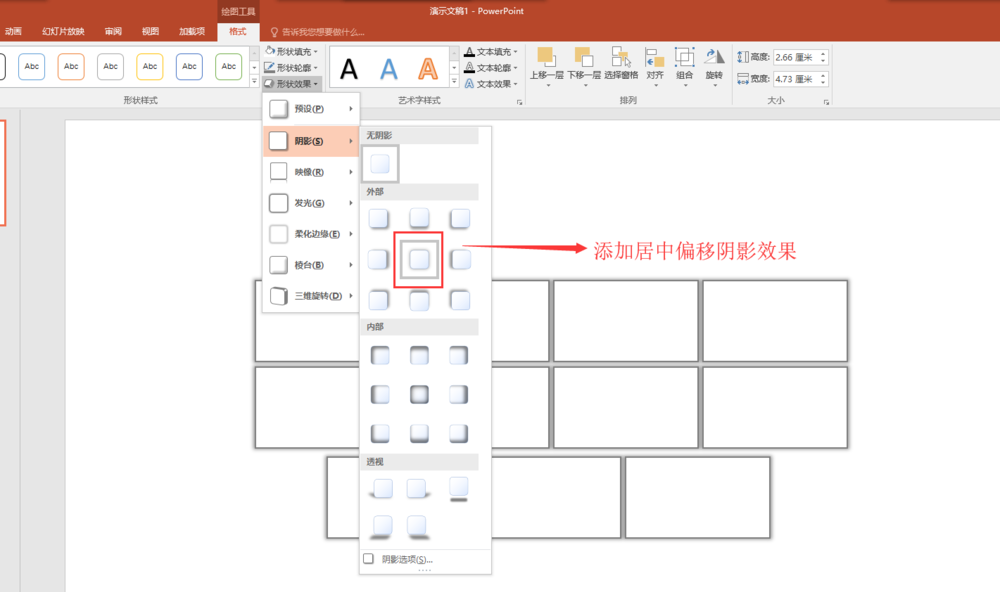Expand the shape styles gallery more arrow
The image size is (1000, 592).
tap(254, 82)
